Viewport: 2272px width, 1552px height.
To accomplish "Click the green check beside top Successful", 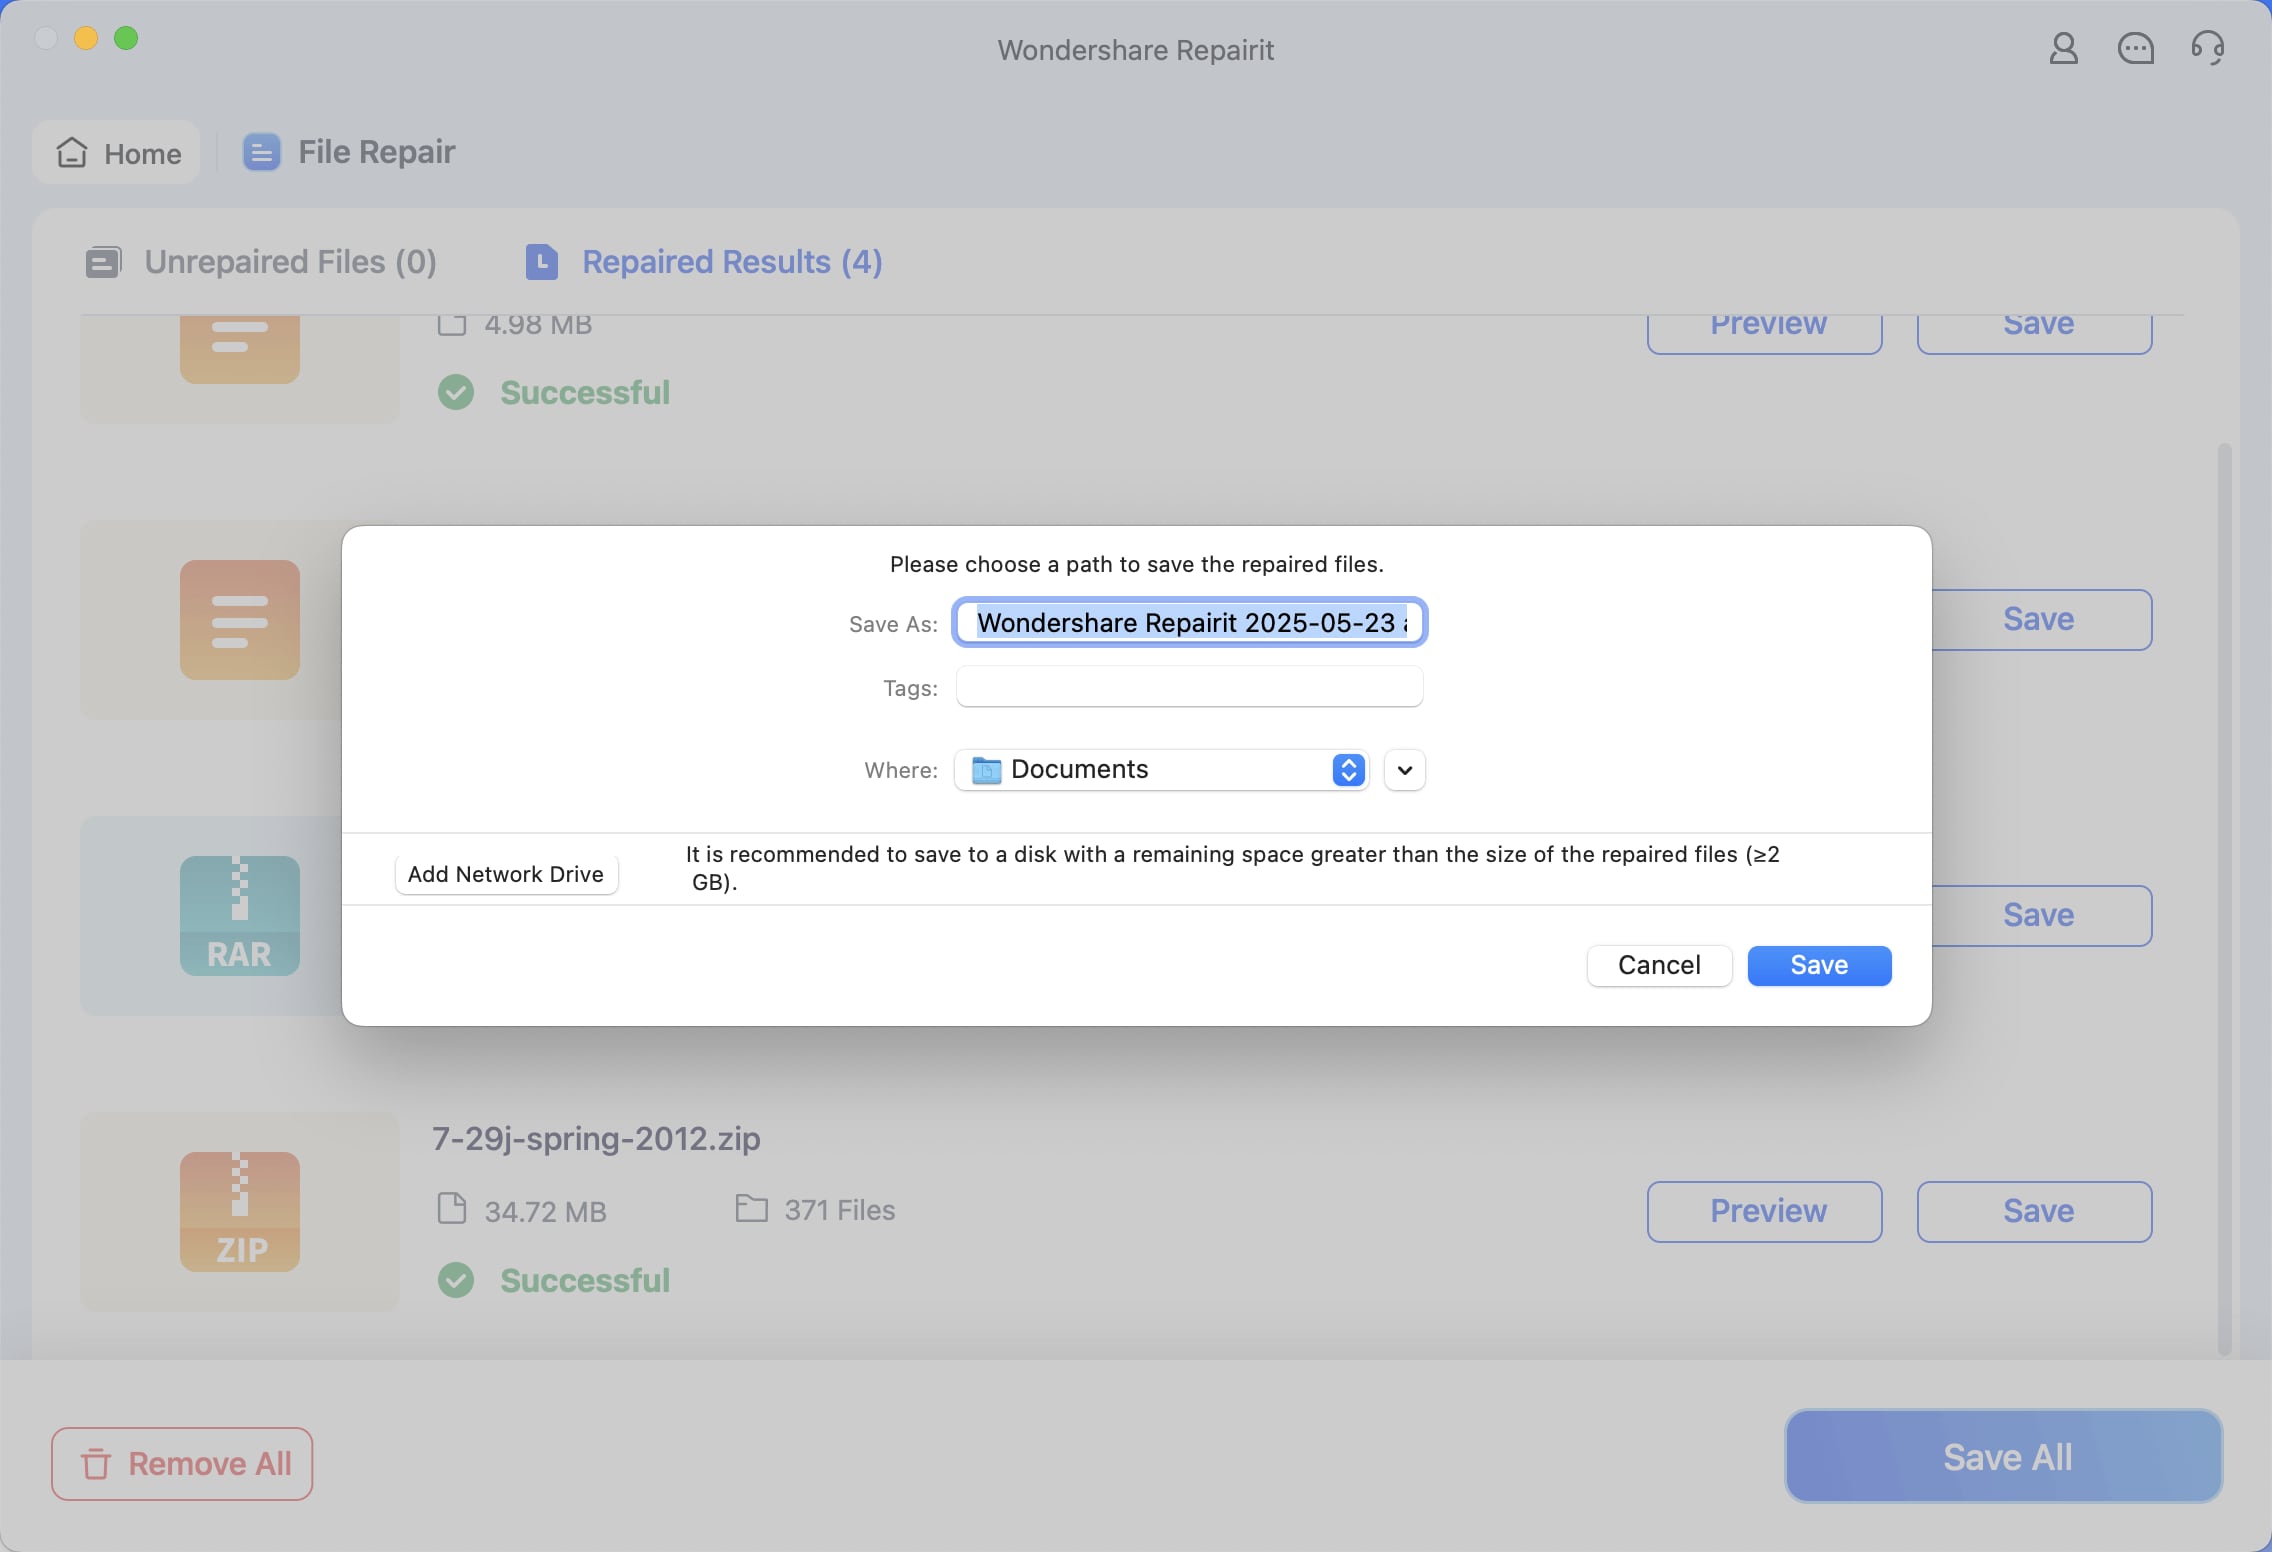I will click(456, 392).
